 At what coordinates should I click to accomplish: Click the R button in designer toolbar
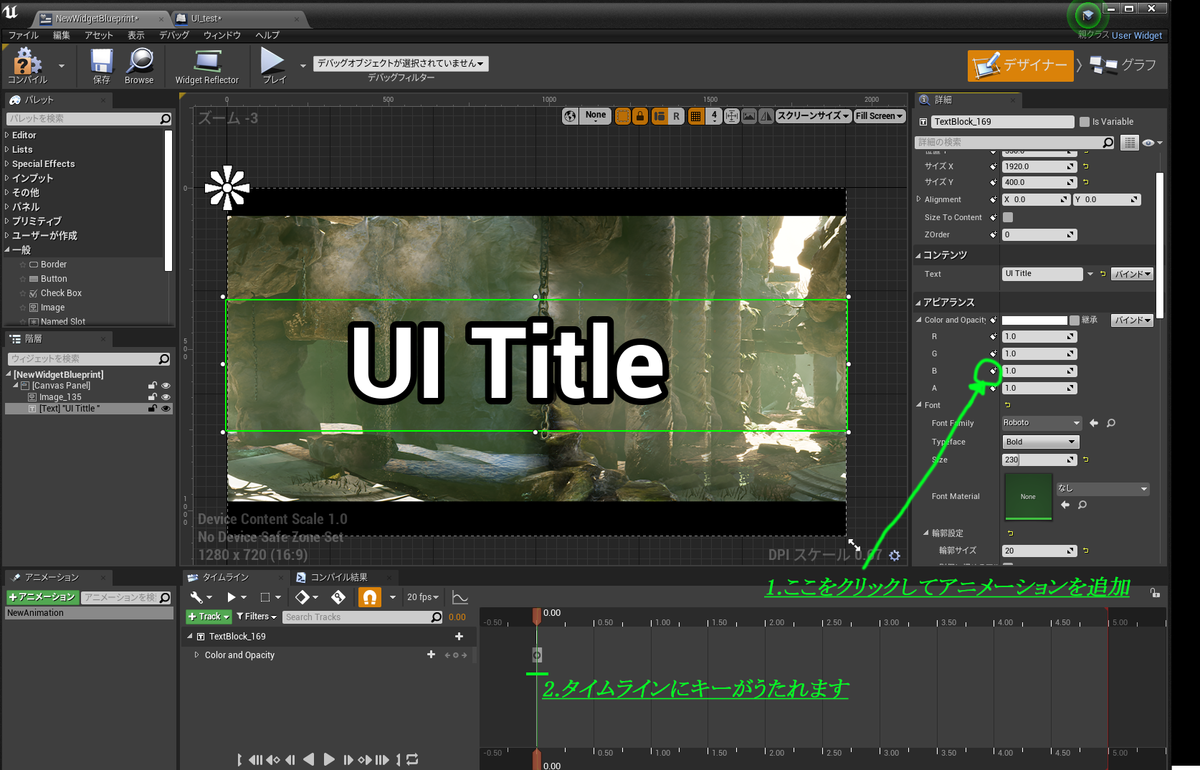pyautogui.click(x=676, y=116)
